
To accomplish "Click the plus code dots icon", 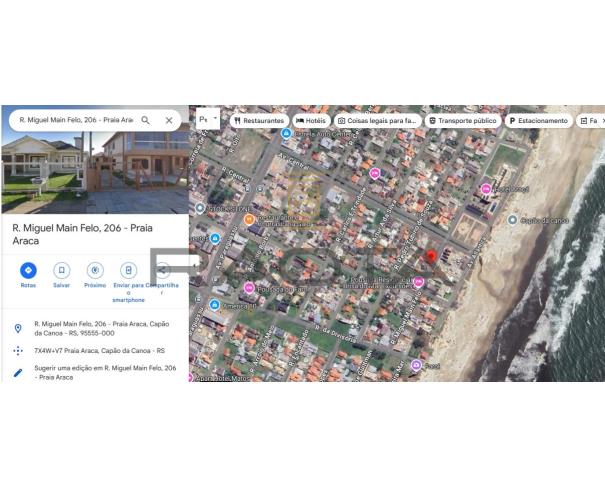I will pyautogui.click(x=18, y=351).
